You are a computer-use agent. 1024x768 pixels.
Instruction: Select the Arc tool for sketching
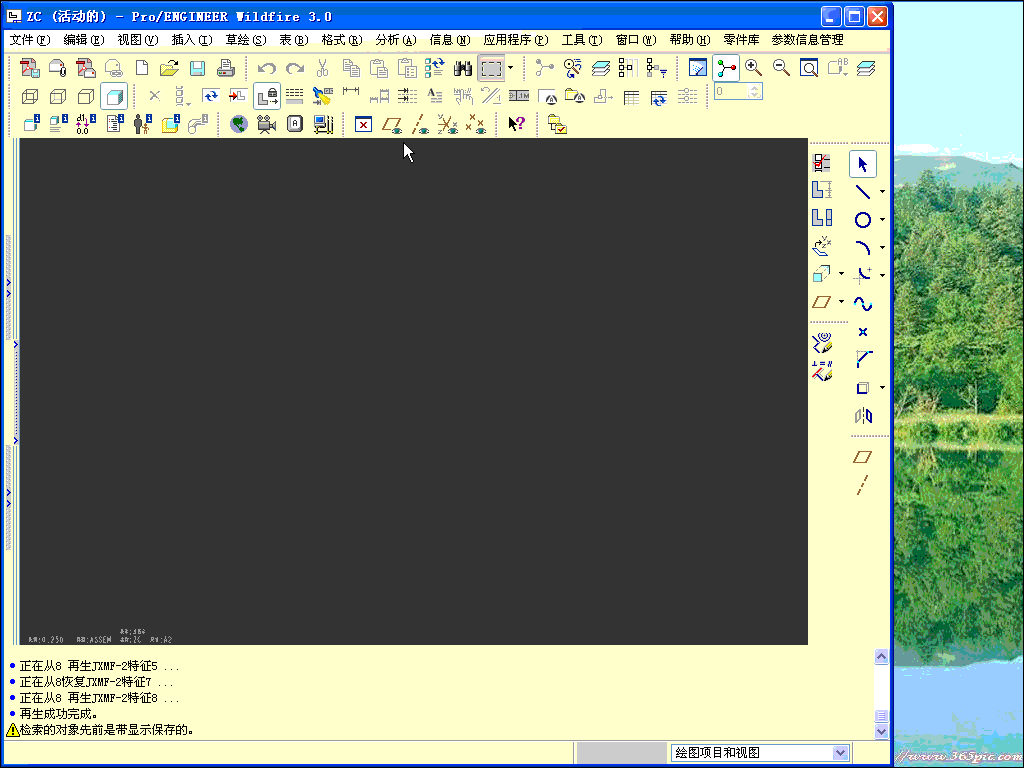point(862,246)
